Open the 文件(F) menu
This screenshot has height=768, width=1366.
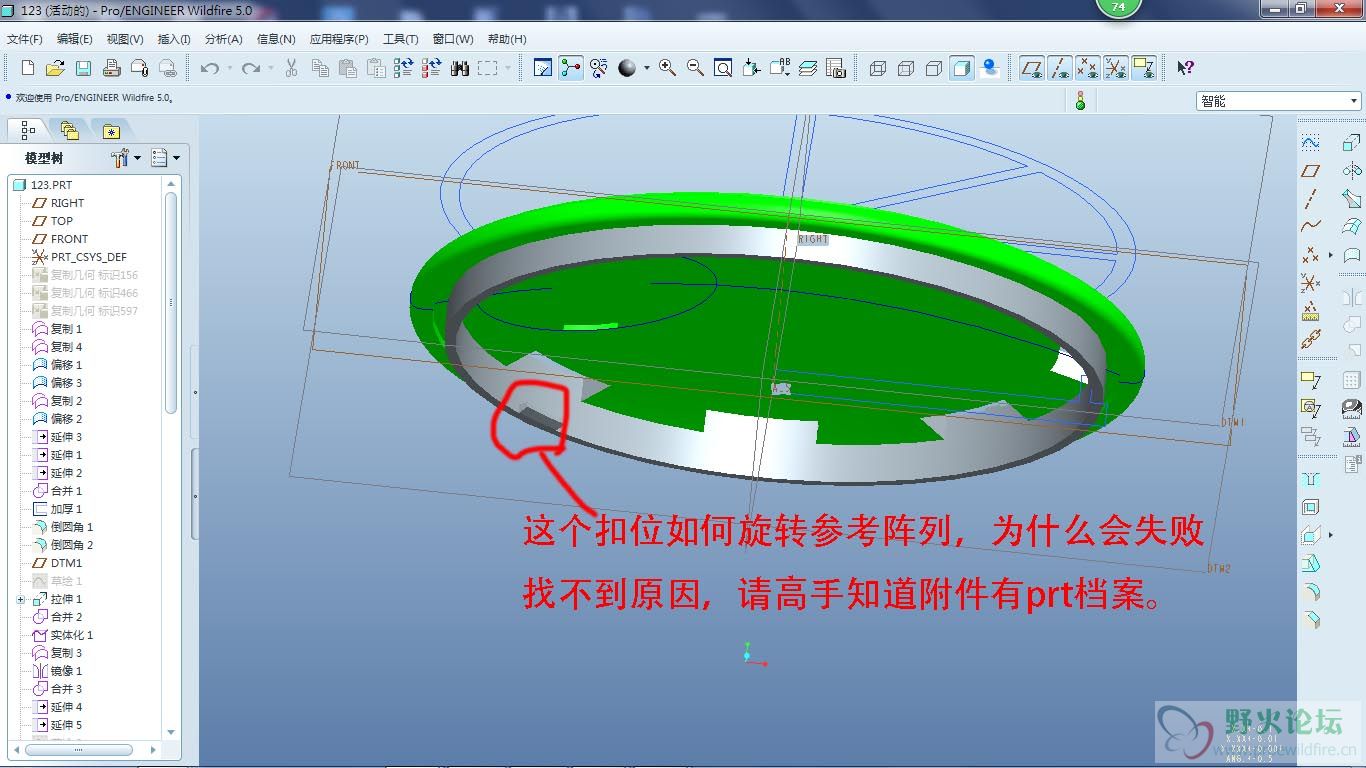coord(25,39)
